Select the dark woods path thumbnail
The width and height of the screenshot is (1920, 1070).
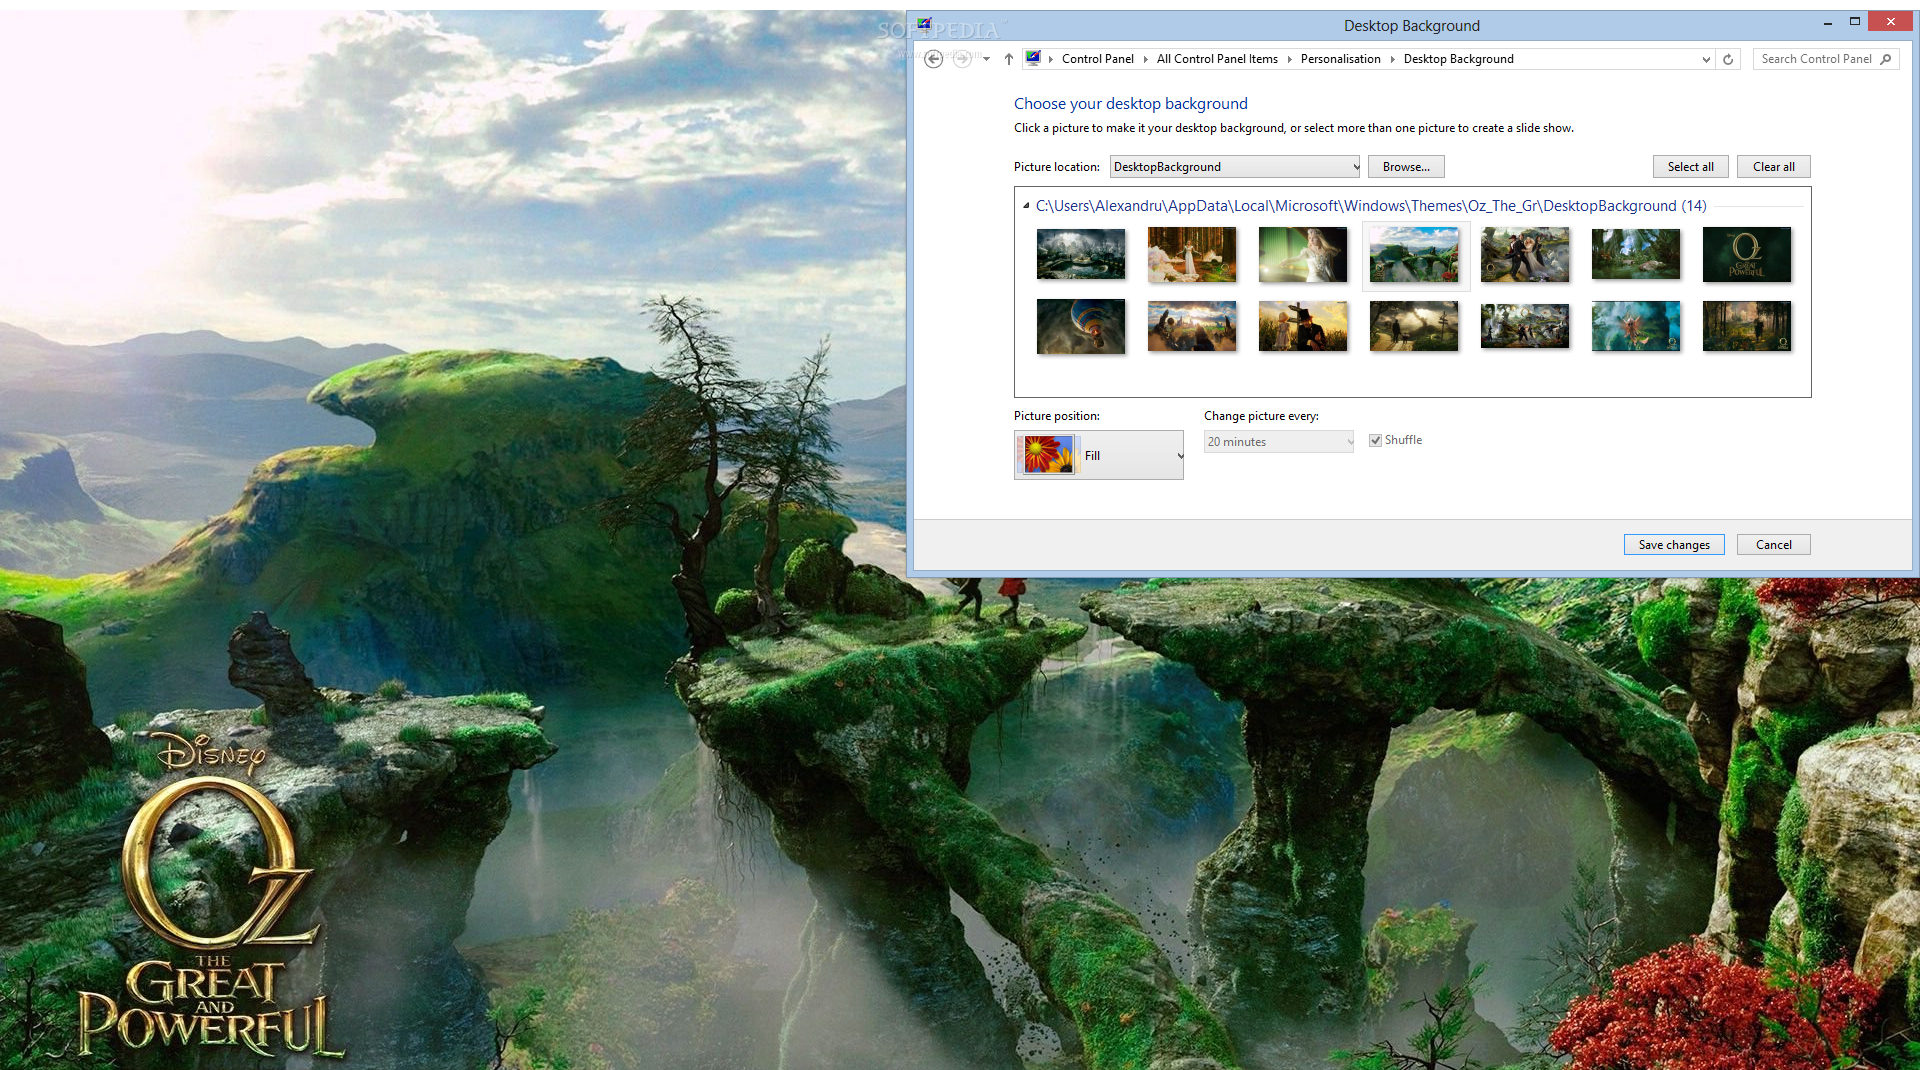(1747, 326)
